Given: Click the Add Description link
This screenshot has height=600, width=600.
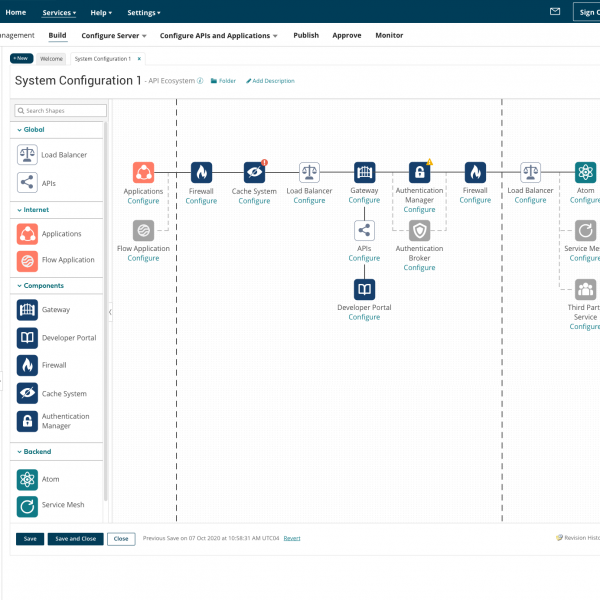Looking at the screenshot, I should (x=270, y=81).
